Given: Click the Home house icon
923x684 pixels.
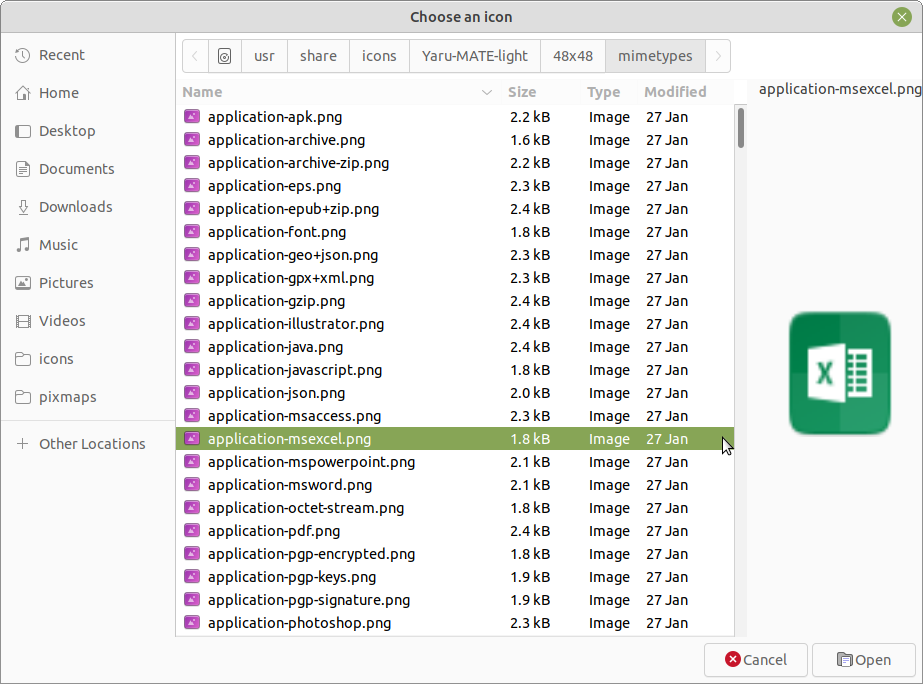Looking at the screenshot, I should click(22, 93).
